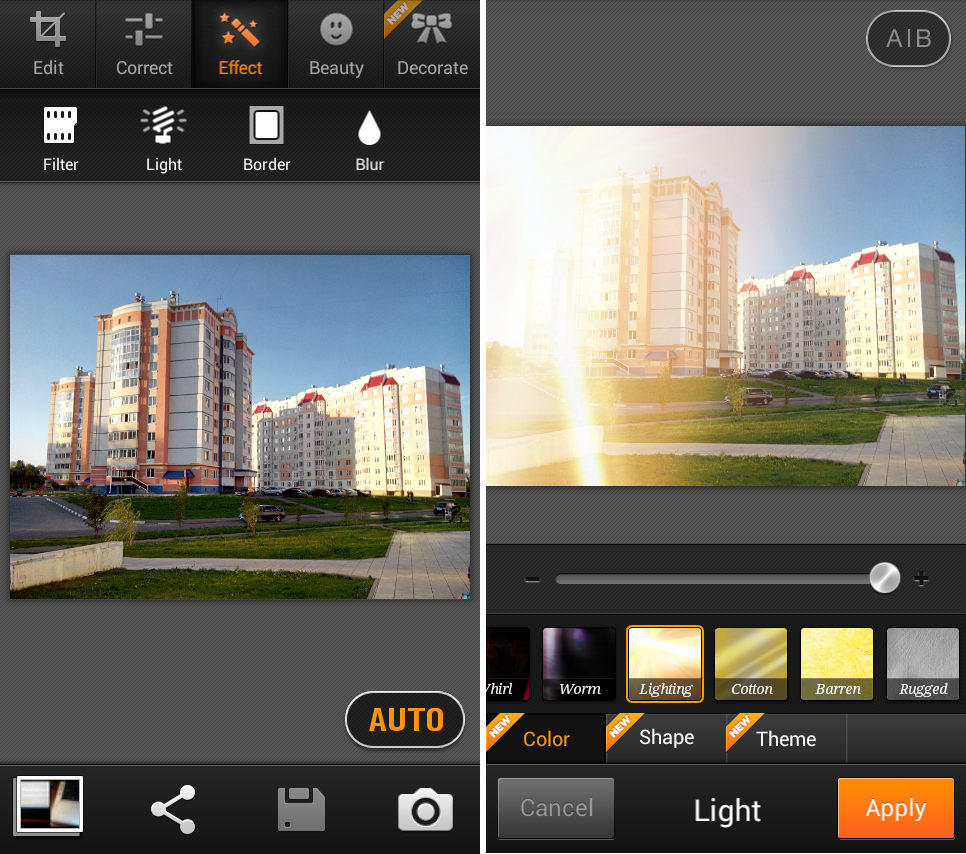This screenshot has width=966, height=854.
Task: Switch to the Edit tab
Action: coord(48,44)
